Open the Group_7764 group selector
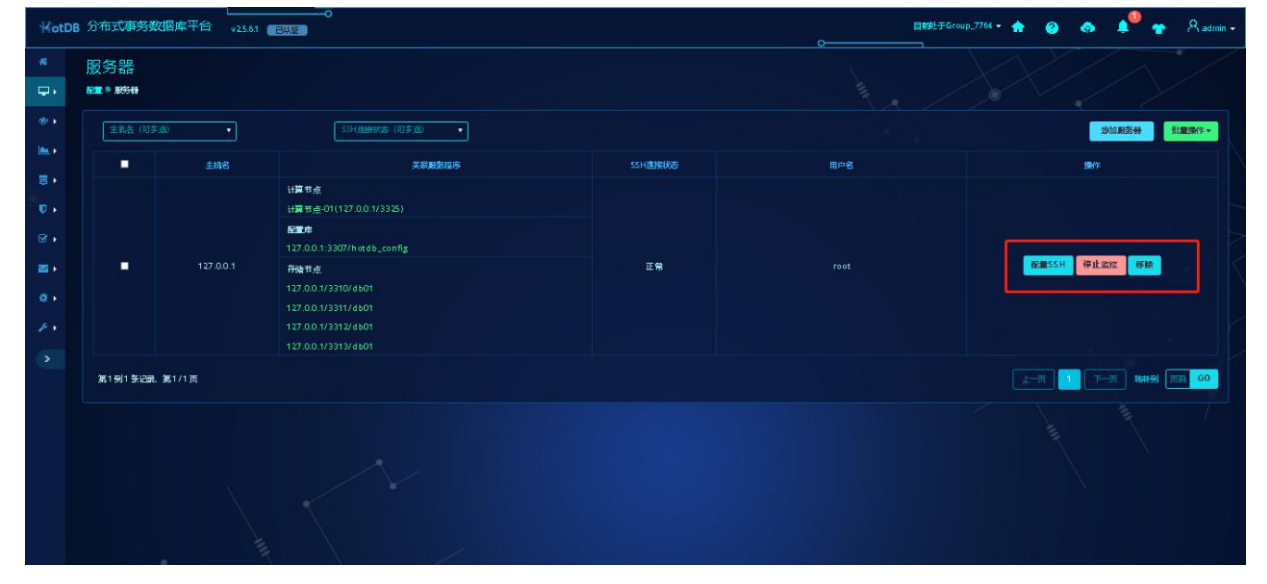The width and height of the screenshot is (1267, 584). click(x=958, y=27)
